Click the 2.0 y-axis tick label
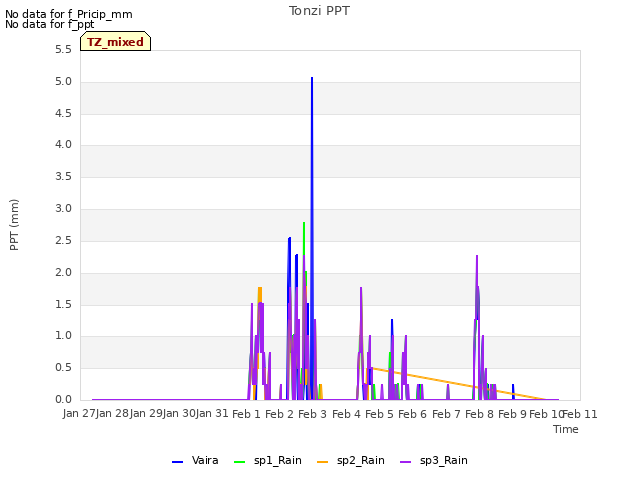640x480 pixels. click(63, 273)
